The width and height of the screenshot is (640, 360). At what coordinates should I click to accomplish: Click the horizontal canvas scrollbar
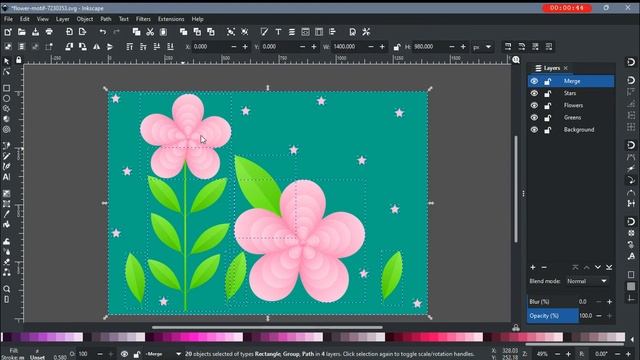pyautogui.click(x=267, y=327)
